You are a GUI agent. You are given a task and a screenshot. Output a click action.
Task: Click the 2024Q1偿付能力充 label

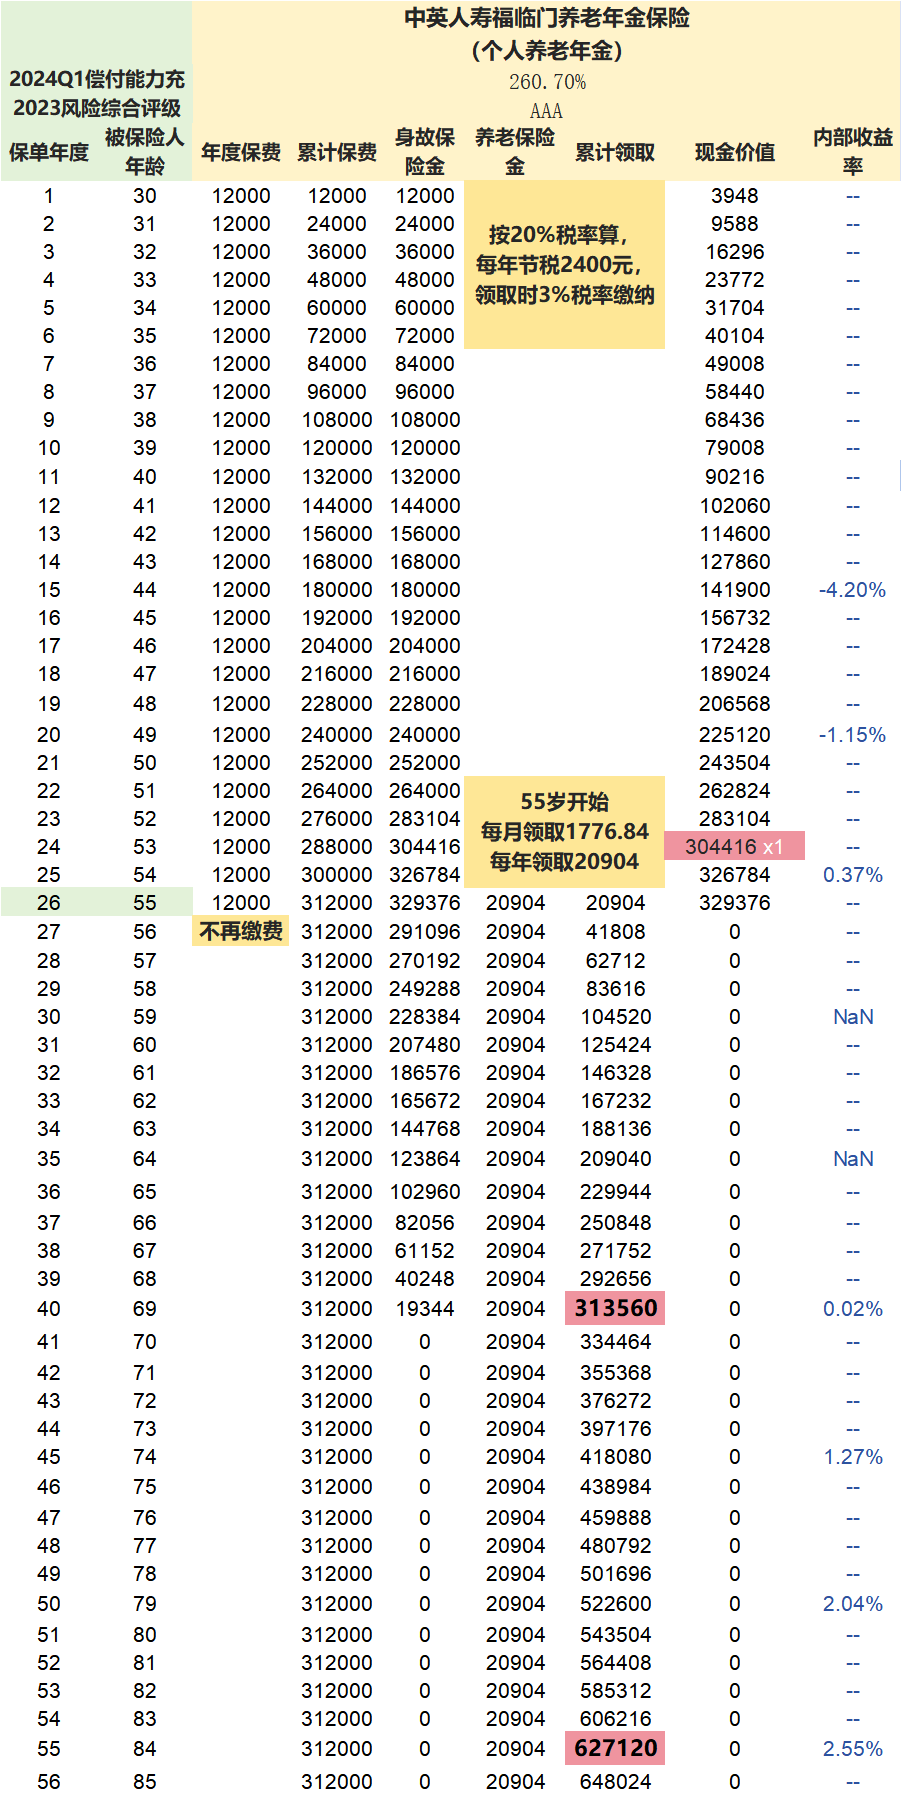coord(97,79)
